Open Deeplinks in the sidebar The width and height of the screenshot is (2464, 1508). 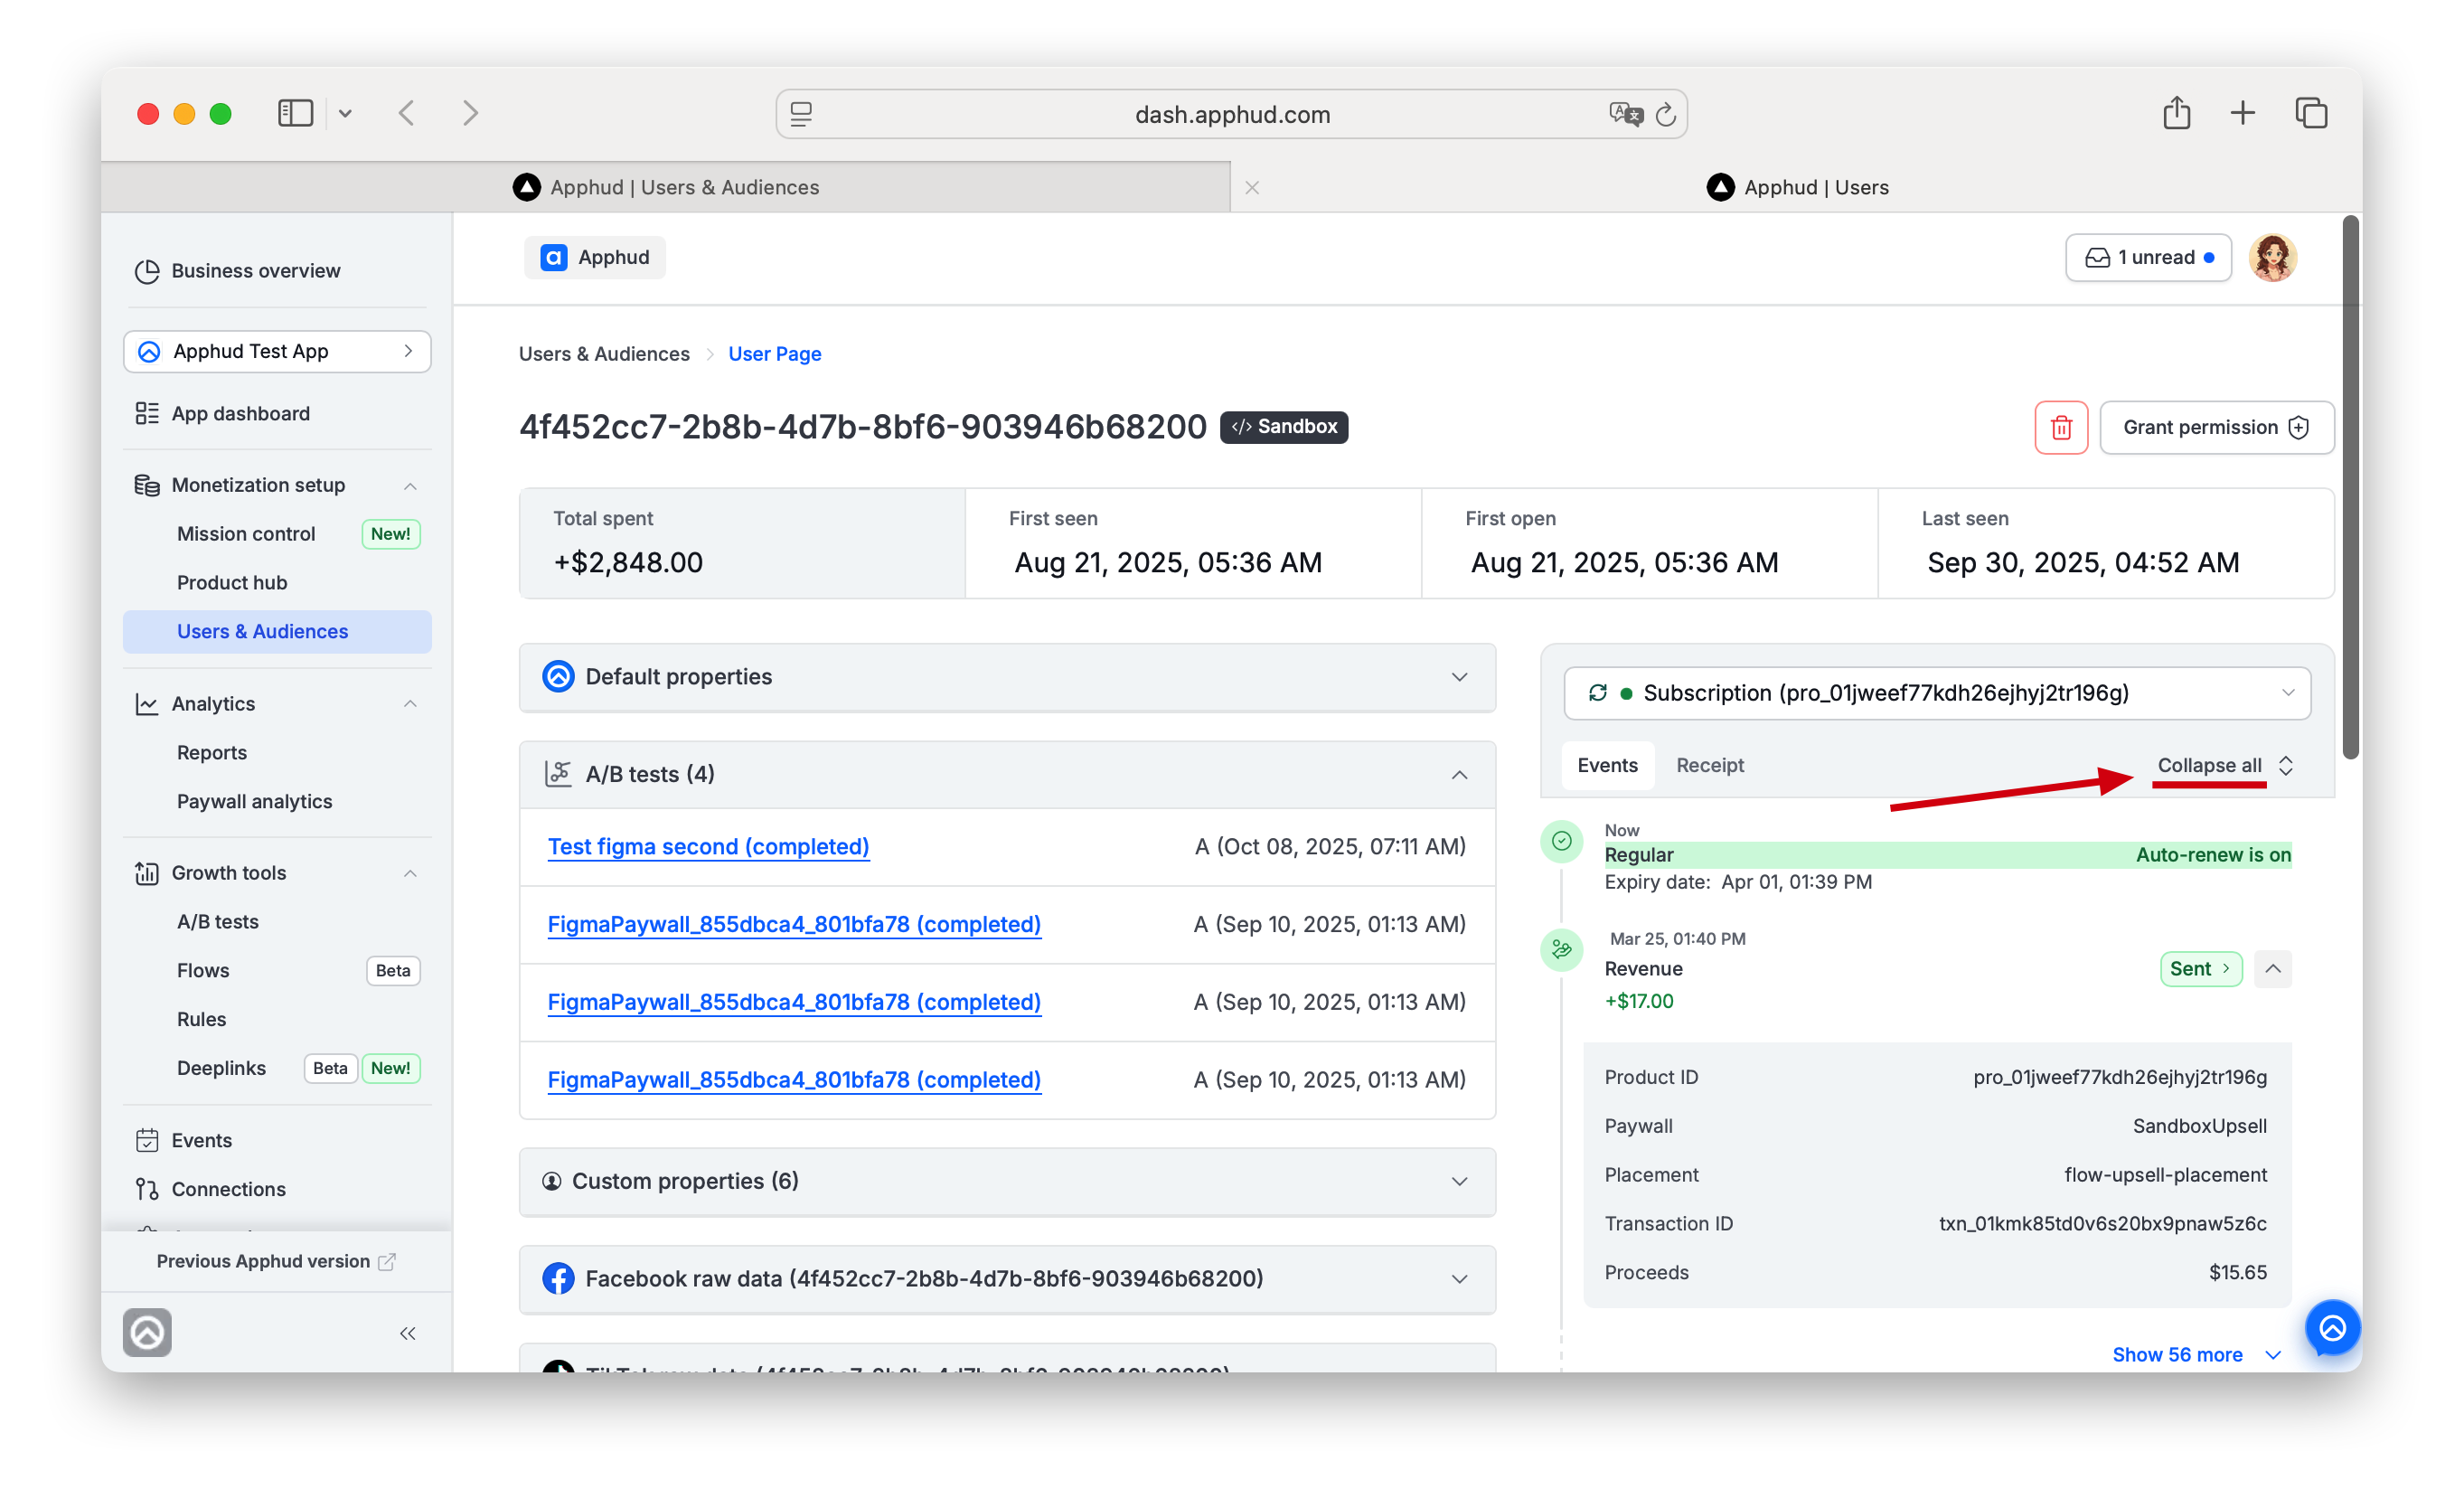tap(221, 1068)
